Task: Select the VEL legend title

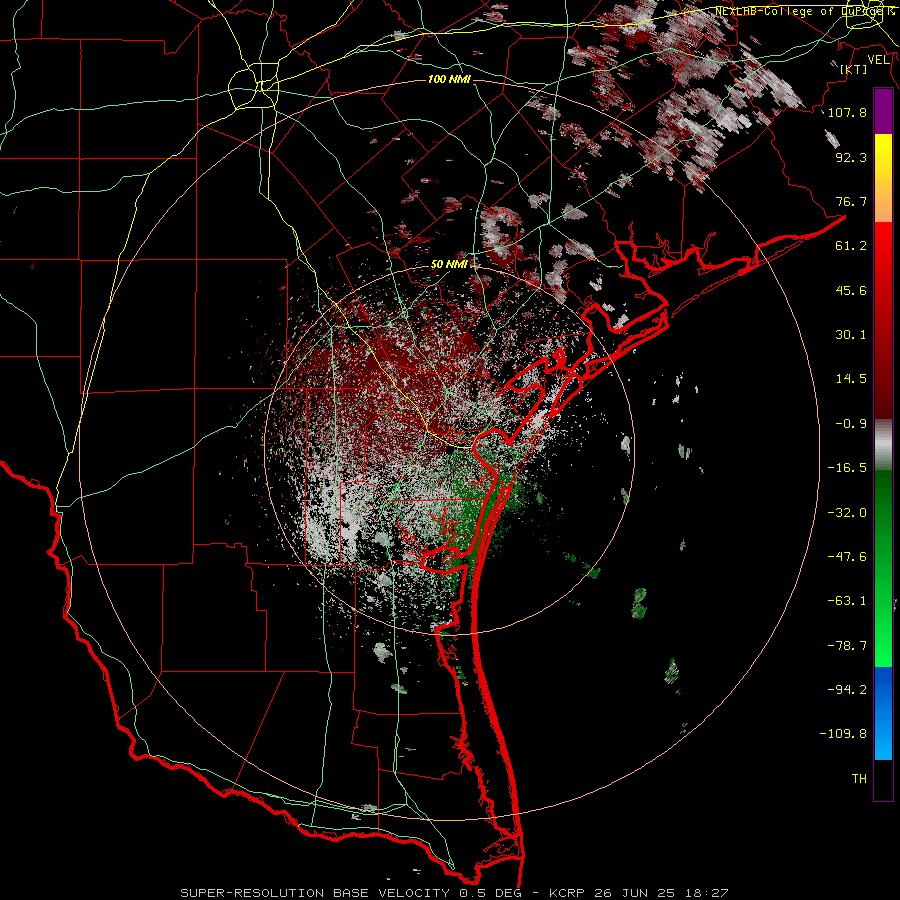Action: pyautogui.click(x=878, y=59)
